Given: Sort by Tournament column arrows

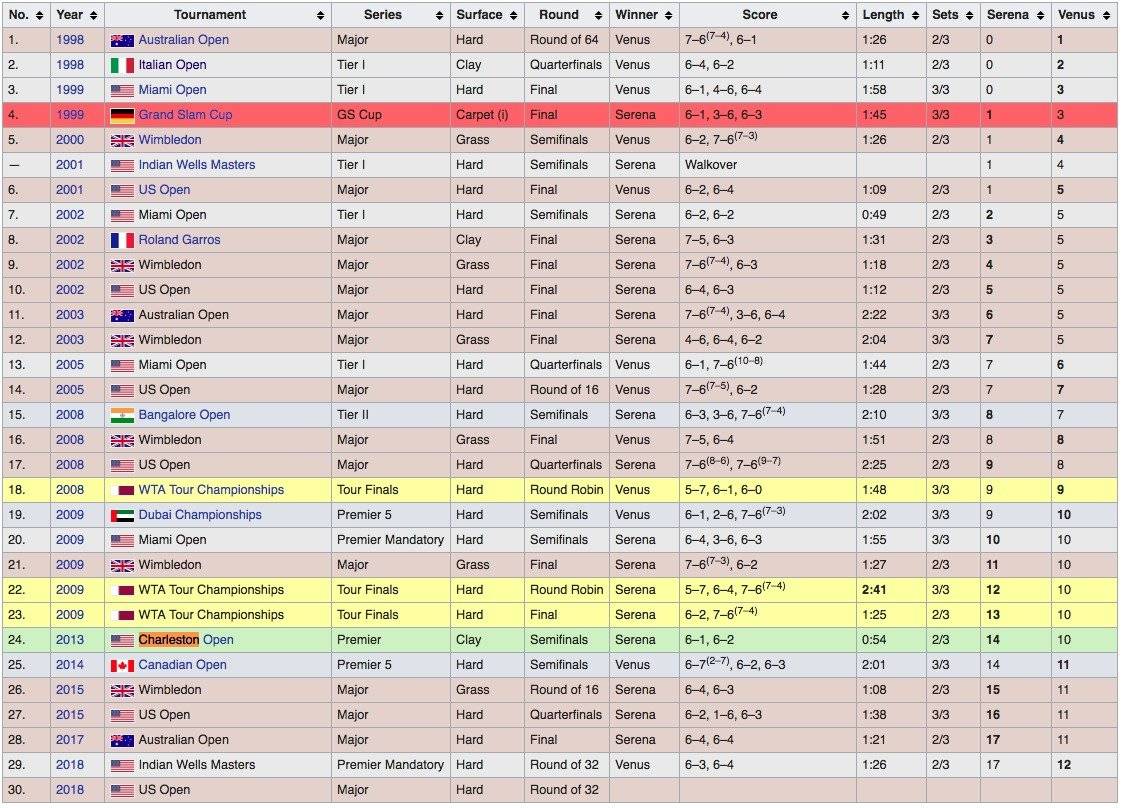Looking at the screenshot, I should click(320, 15).
